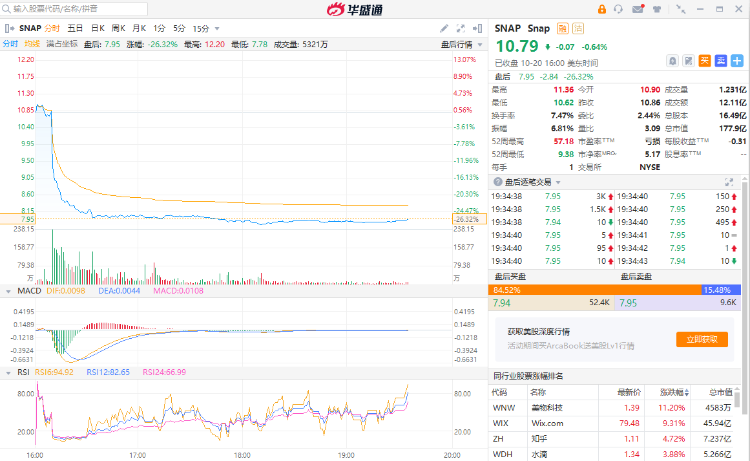Image resolution: width=750 pixels, height=461 pixels.
Task: Toggle the 分时 line display
Action: pyautogui.click(x=10, y=44)
